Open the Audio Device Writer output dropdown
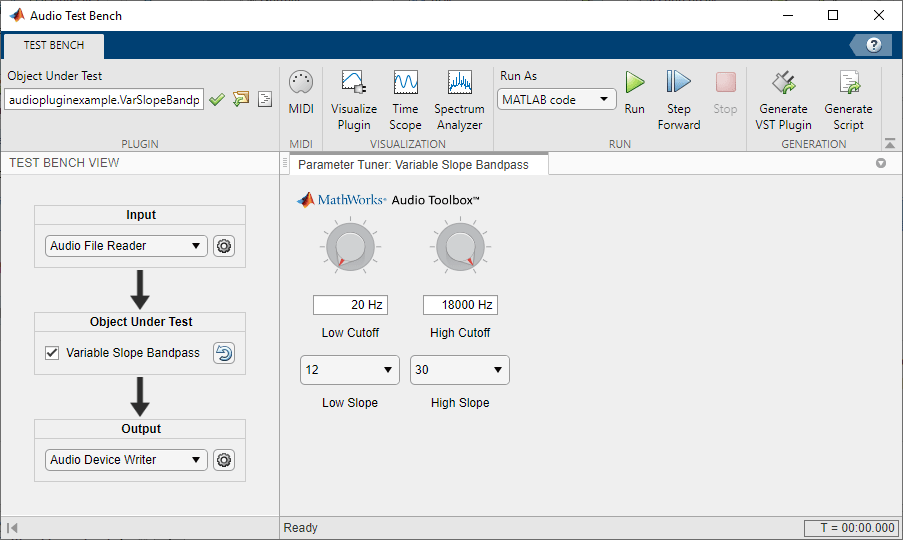This screenshot has height=540, width=903. pyautogui.click(x=126, y=460)
